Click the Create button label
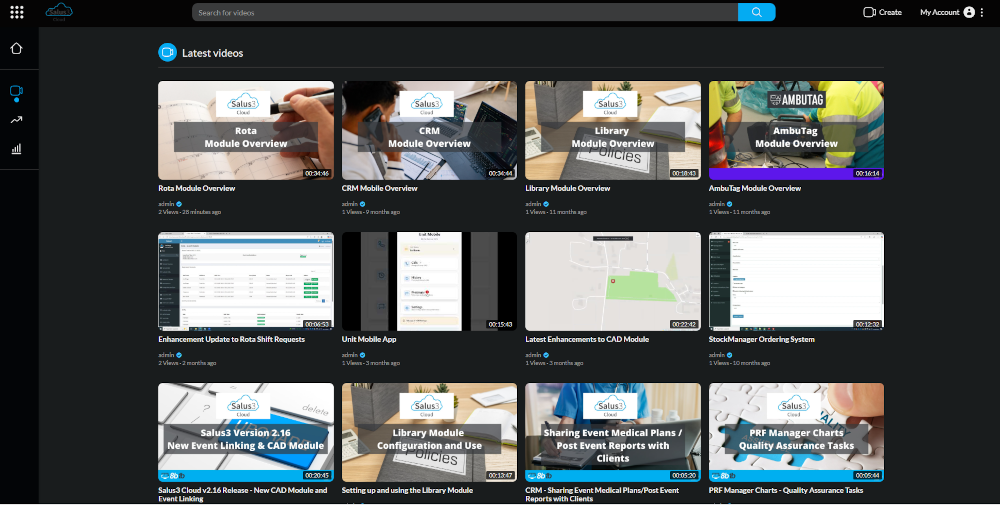1000x505 pixels. click(890, 12)
